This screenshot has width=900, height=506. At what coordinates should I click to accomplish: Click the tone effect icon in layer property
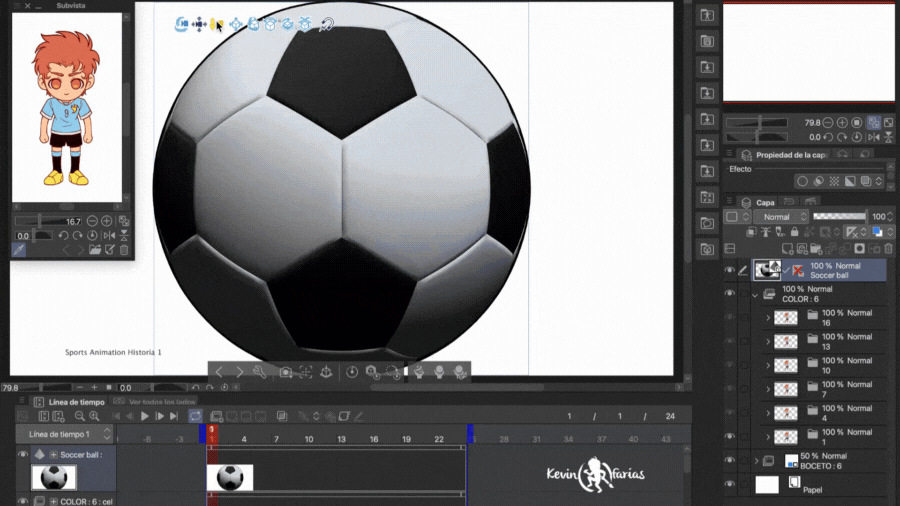pyautogui.click(x=834, y=181)
